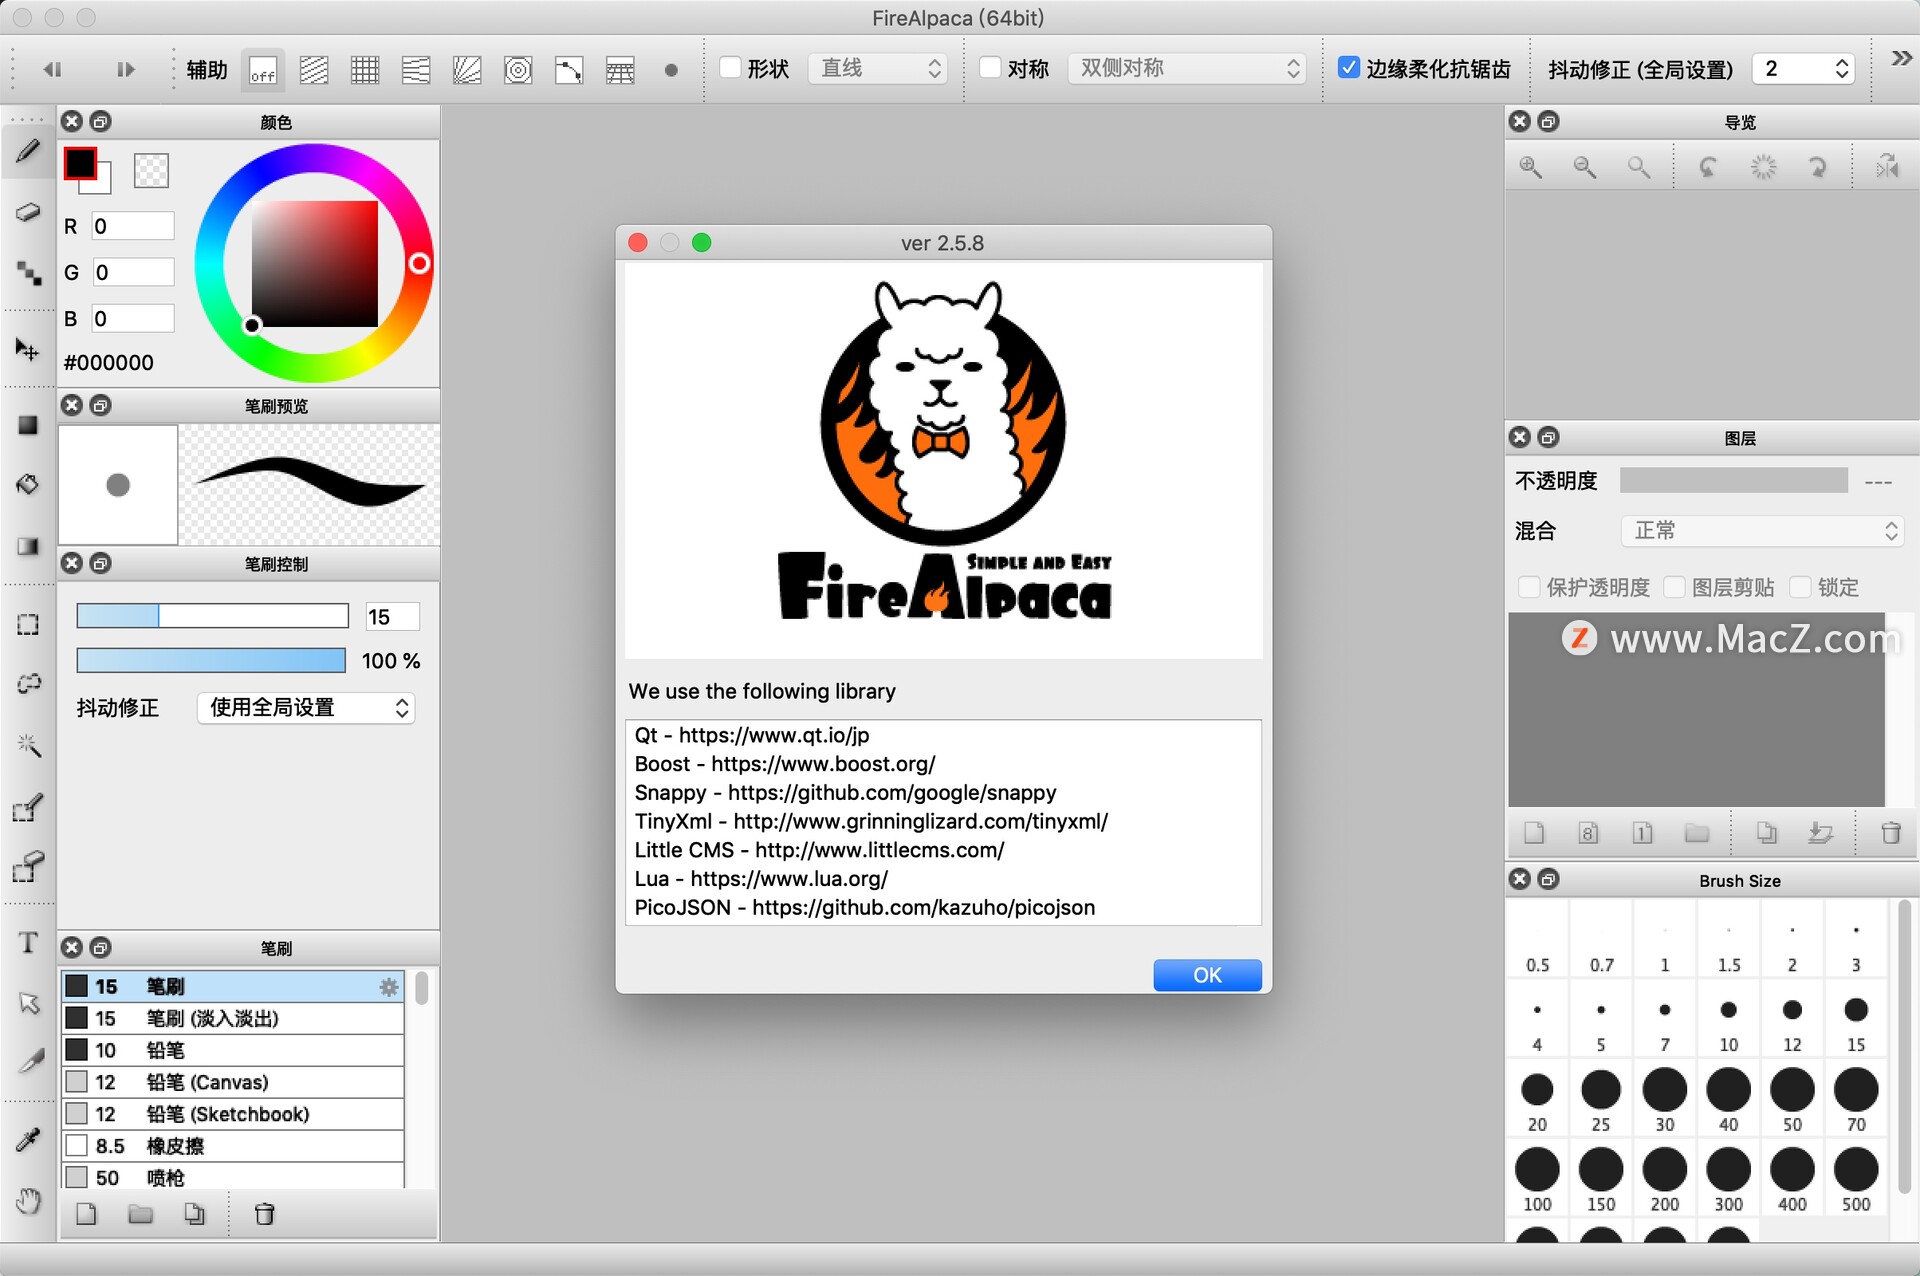Select the Eyedropper tool
The image size is (1920, 1276).
point(28,1139)
